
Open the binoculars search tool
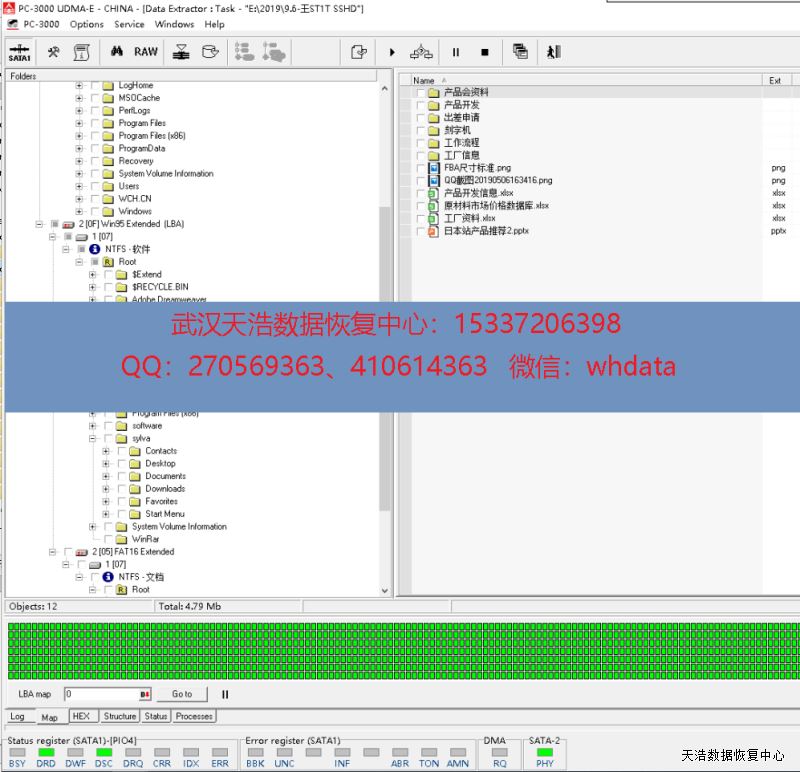[x=116, y=52]
